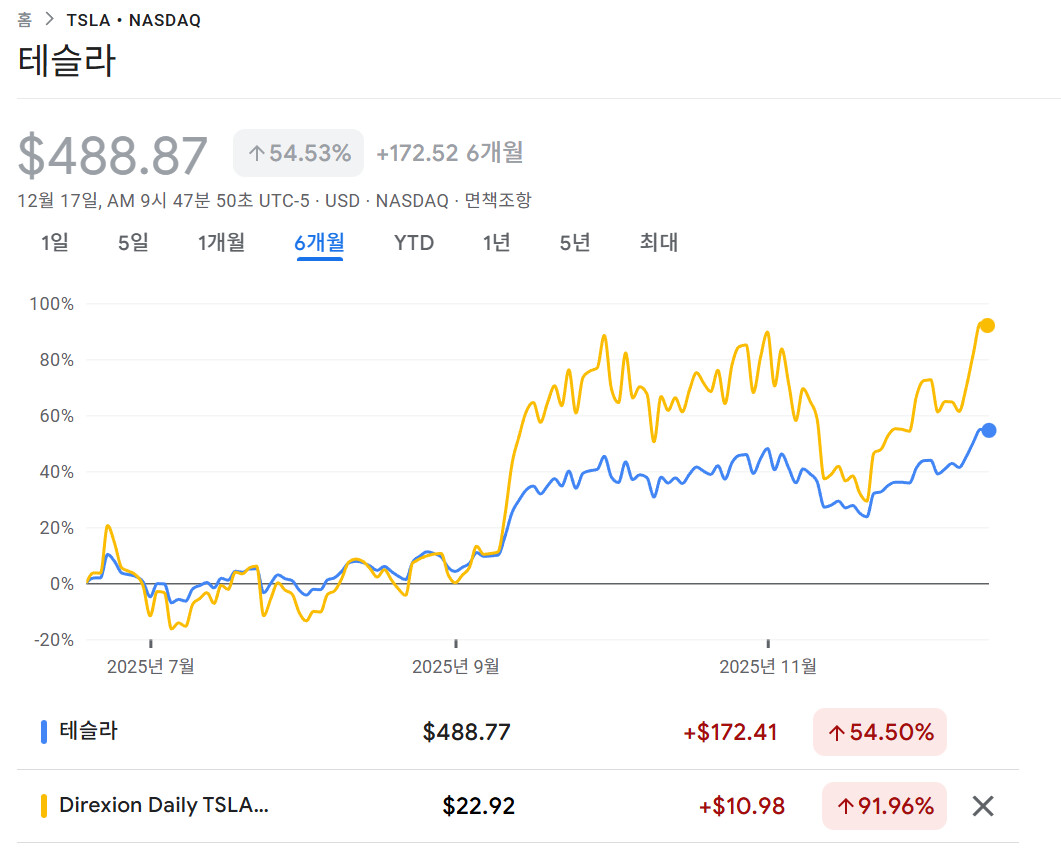Show the 최대 full history range
The image size is (1061, 853).
click(x=659, y=242)
